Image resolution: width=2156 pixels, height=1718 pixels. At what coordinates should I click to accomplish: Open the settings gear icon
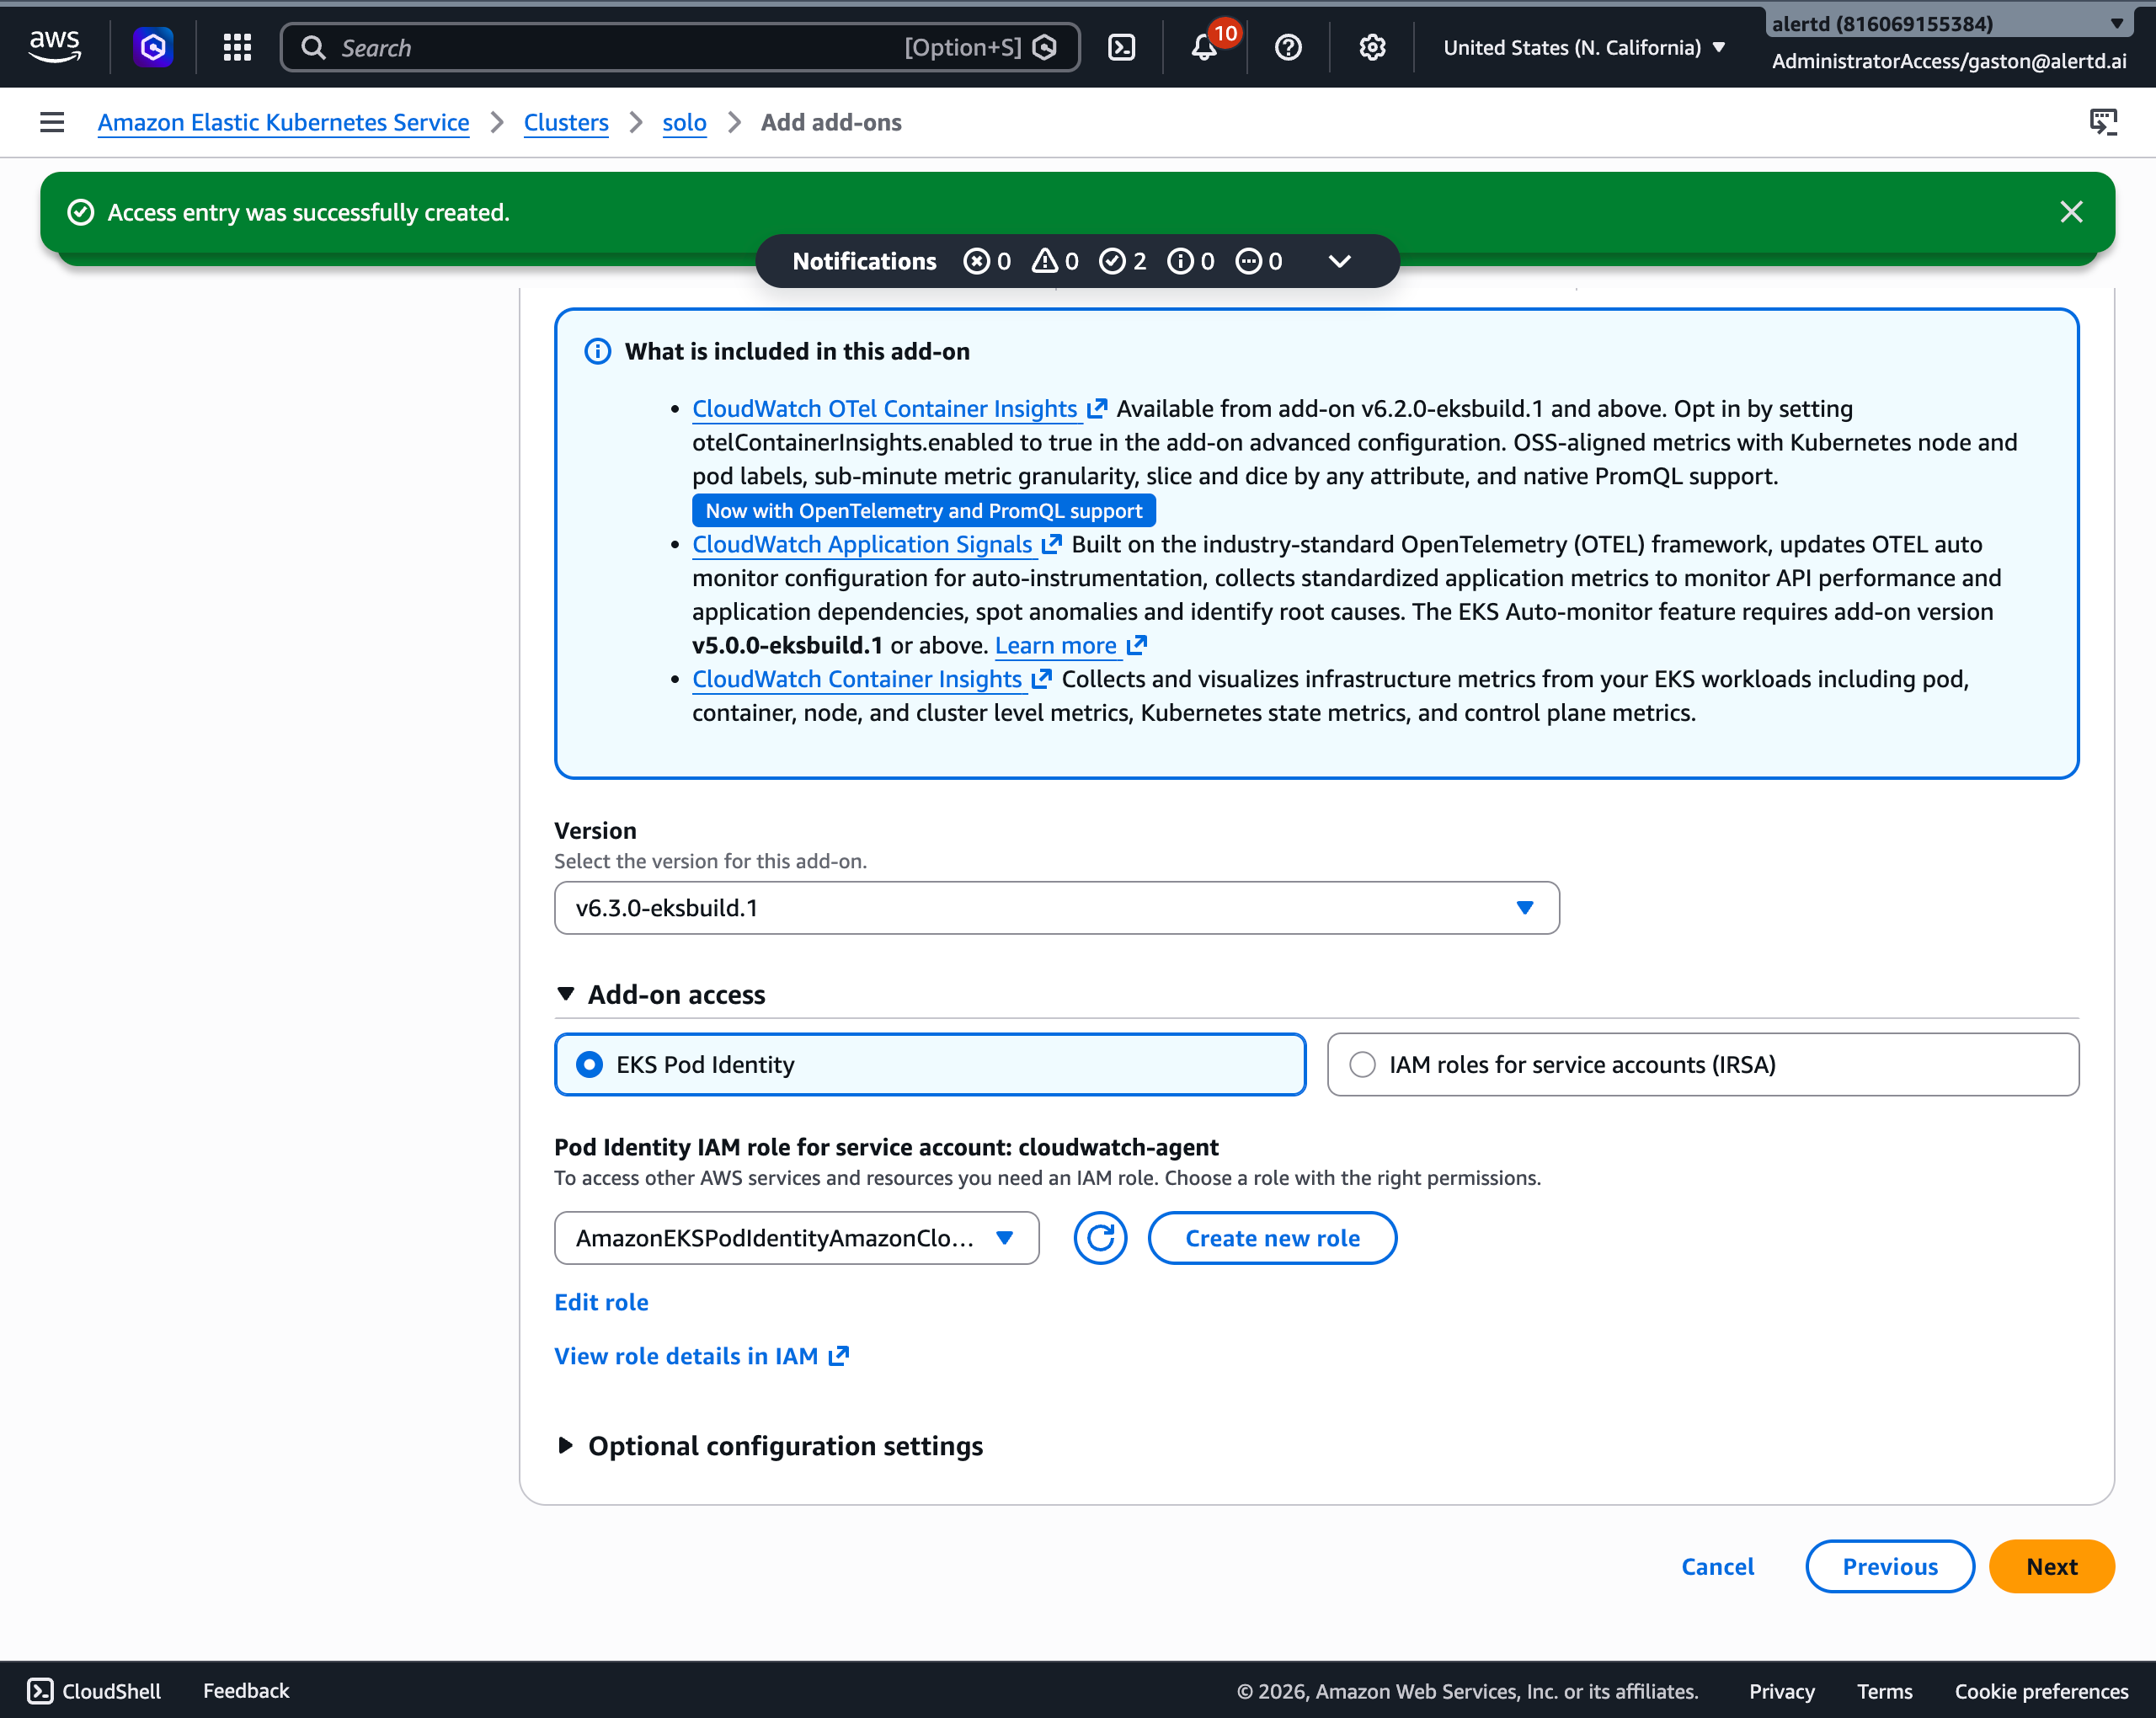(x=1372, y=47)
